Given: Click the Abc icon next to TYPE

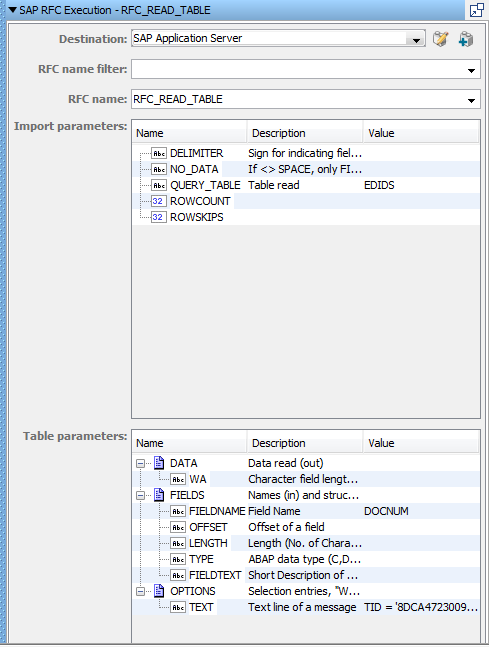Looking at the screenshot, I should (x=178, y=560).
